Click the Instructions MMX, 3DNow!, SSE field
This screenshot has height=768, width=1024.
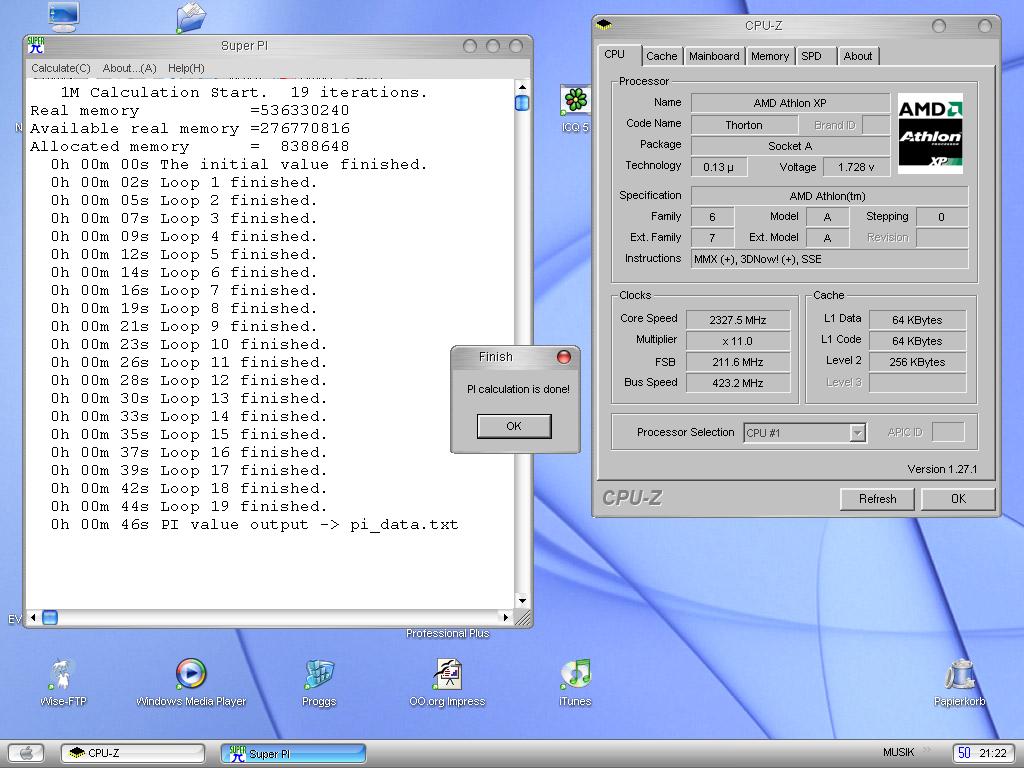coord(829,259)
